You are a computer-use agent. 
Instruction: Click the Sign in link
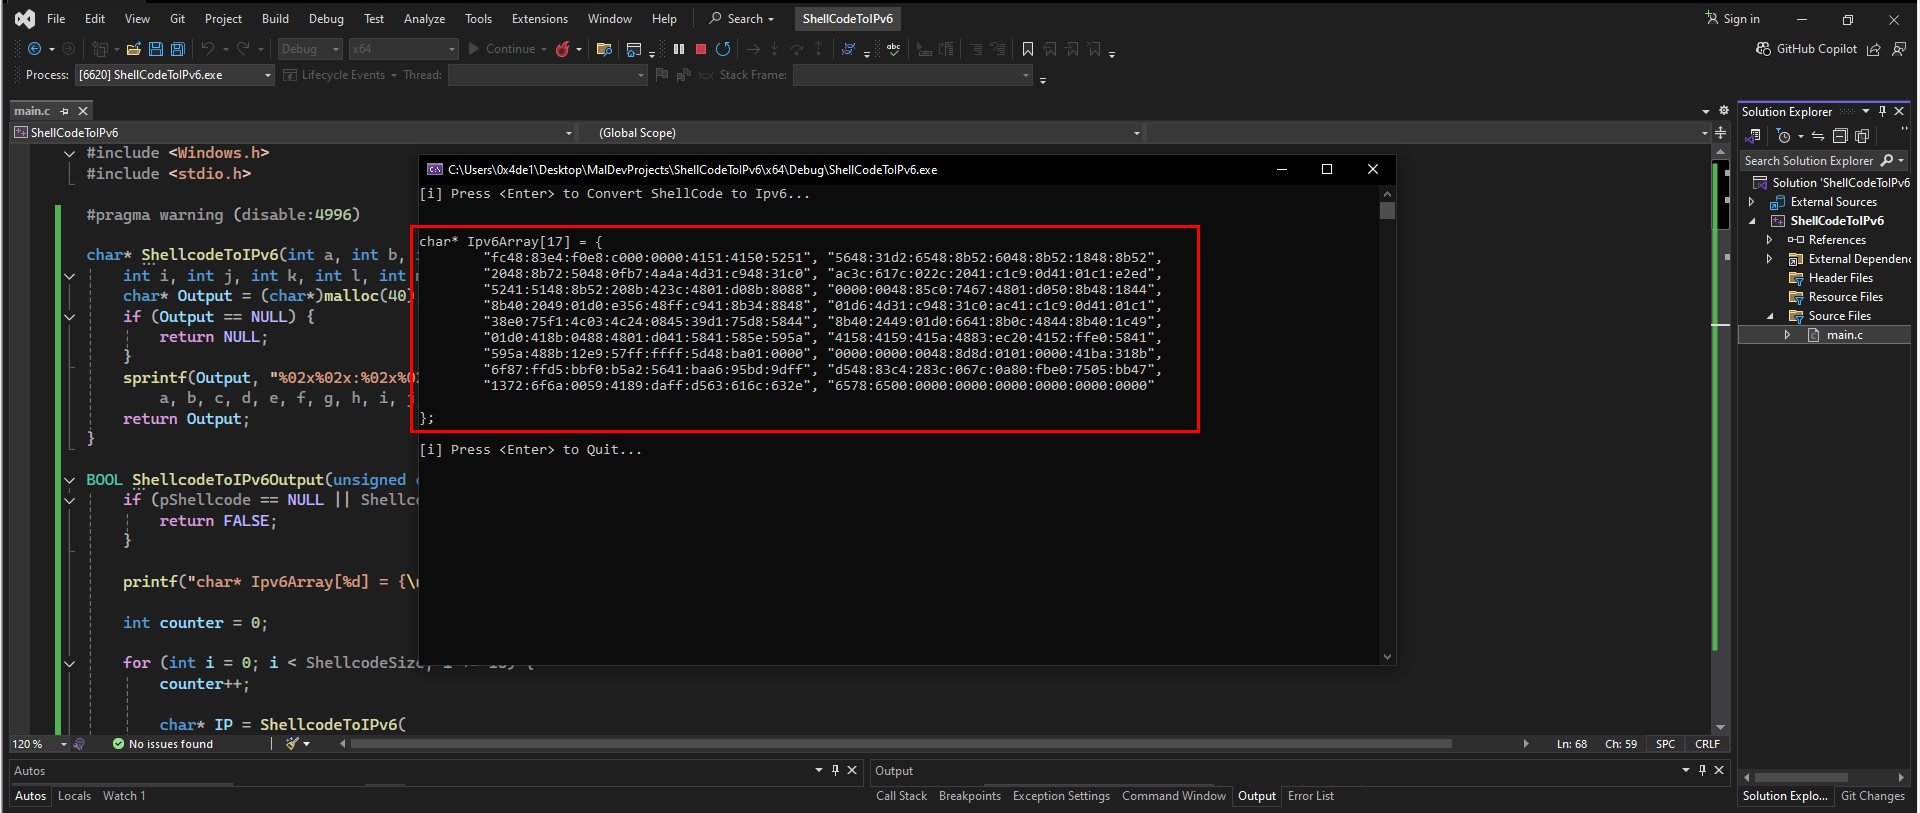(x=1733, y=19)
